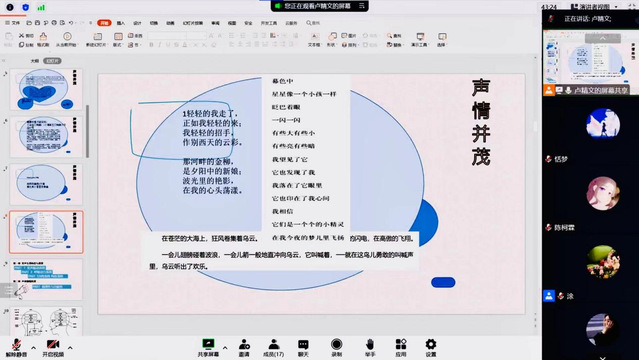
Task: Click the 邀请 invite icon
Action: coord(244,348)
